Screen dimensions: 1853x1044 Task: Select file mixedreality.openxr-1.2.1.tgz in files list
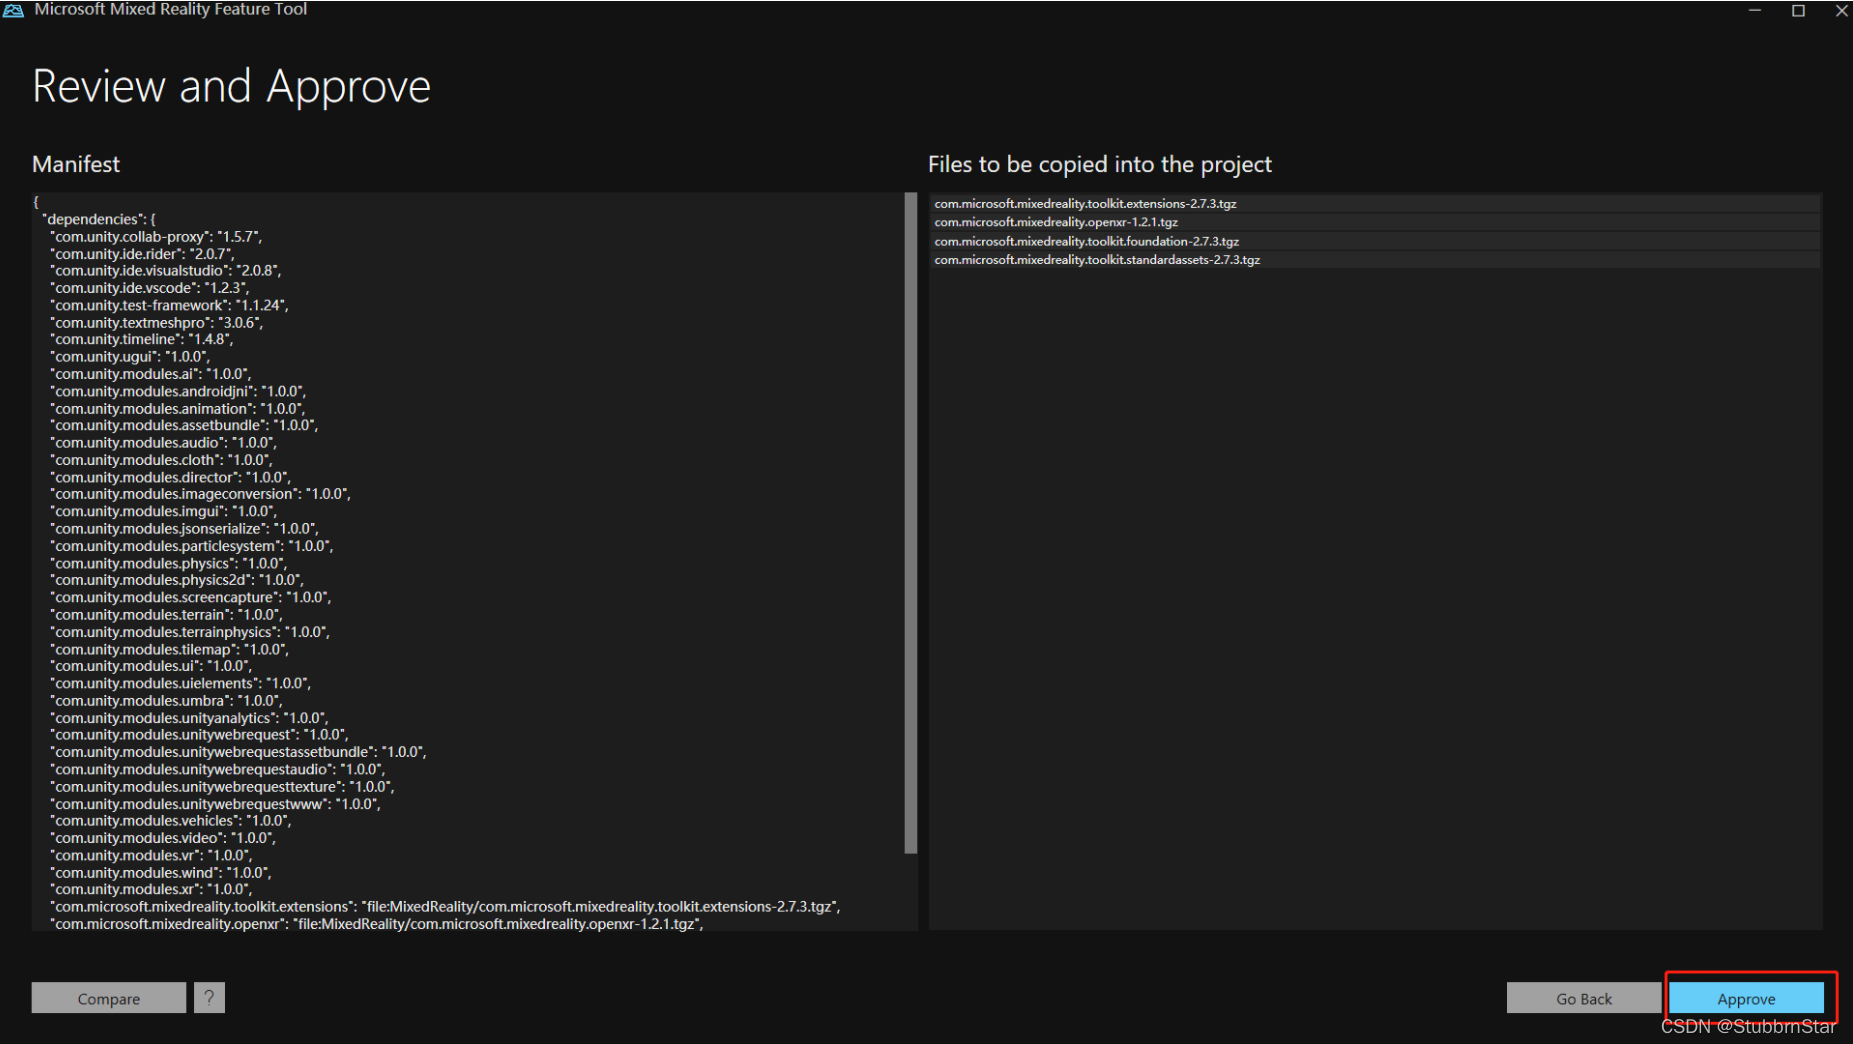(1375, 222)
